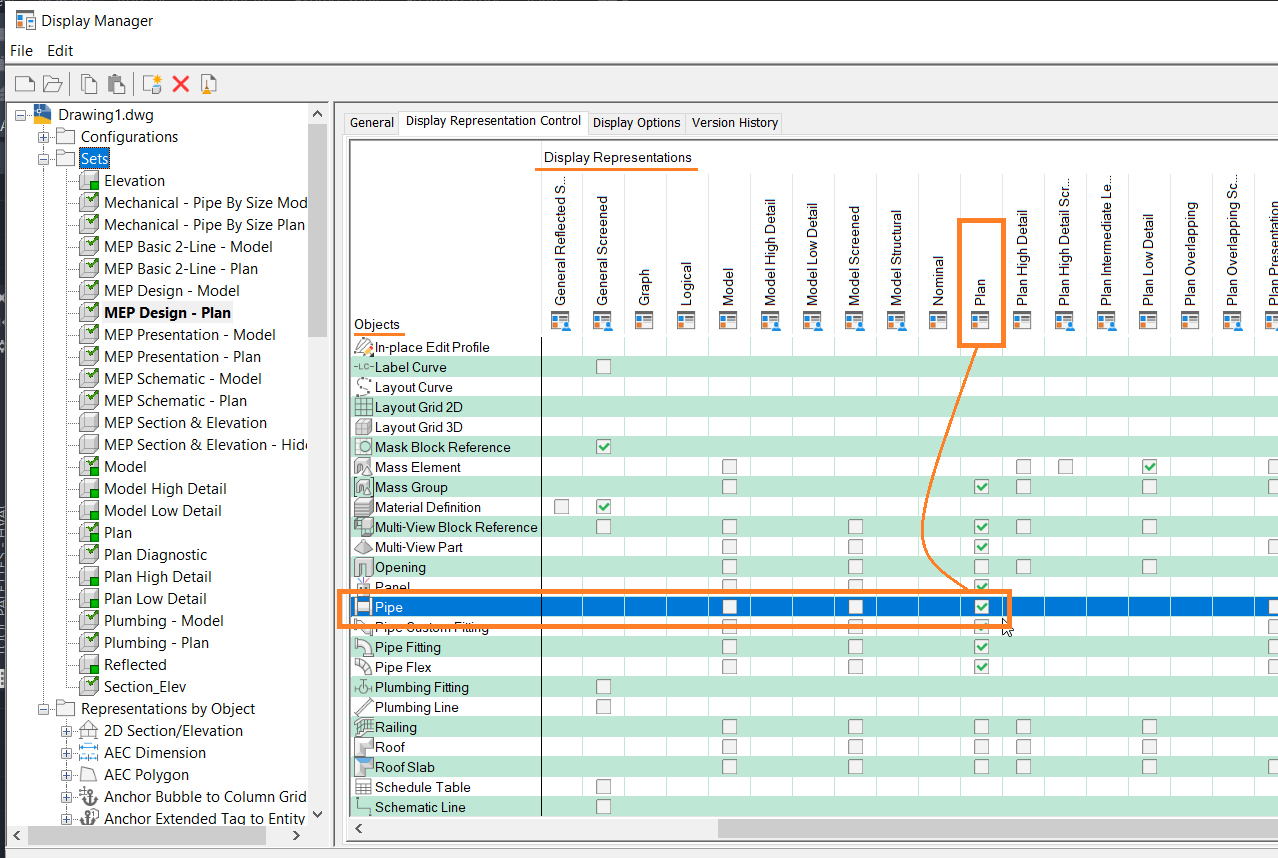This screenshot has height=858, width=1278.
Task: Click the tree panel vertical scrollbar
Action: tap(318, 232)
